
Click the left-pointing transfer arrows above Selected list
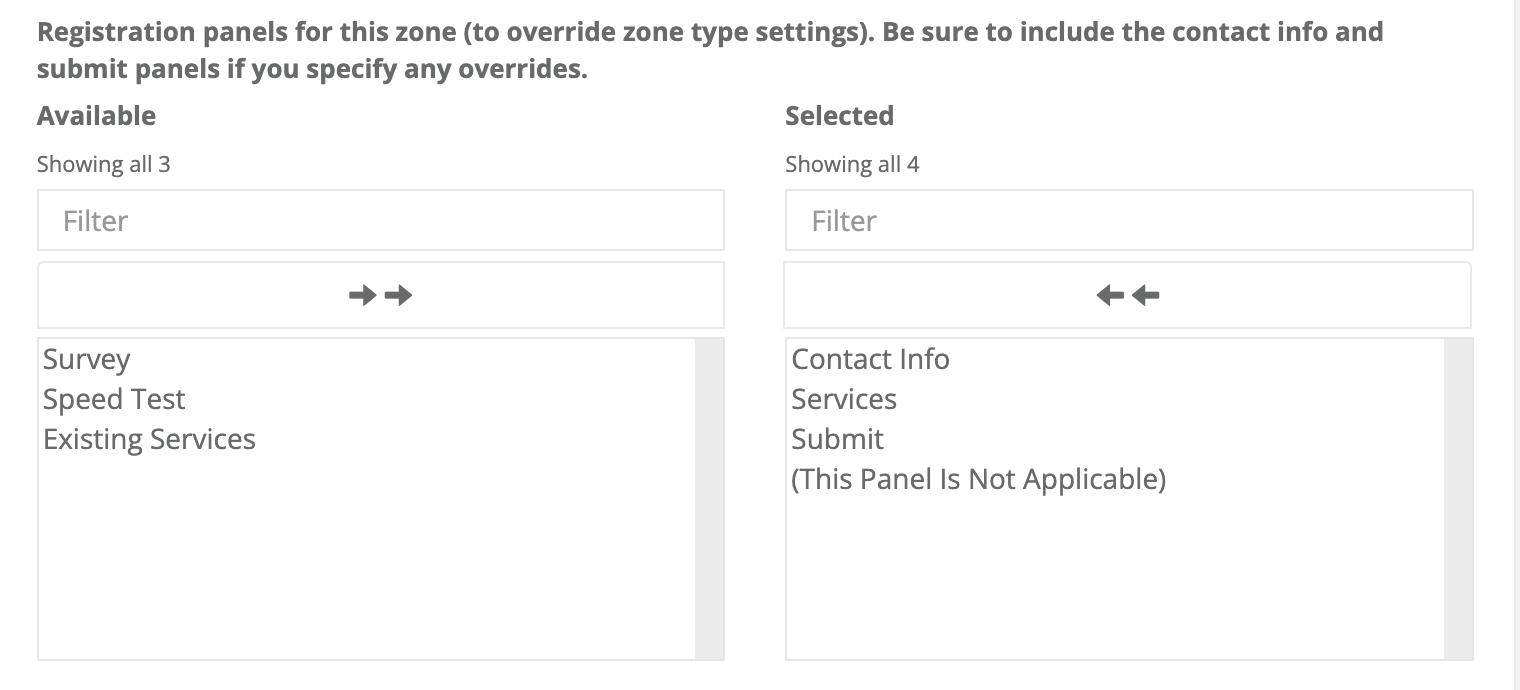click(x=1128, y=294)
